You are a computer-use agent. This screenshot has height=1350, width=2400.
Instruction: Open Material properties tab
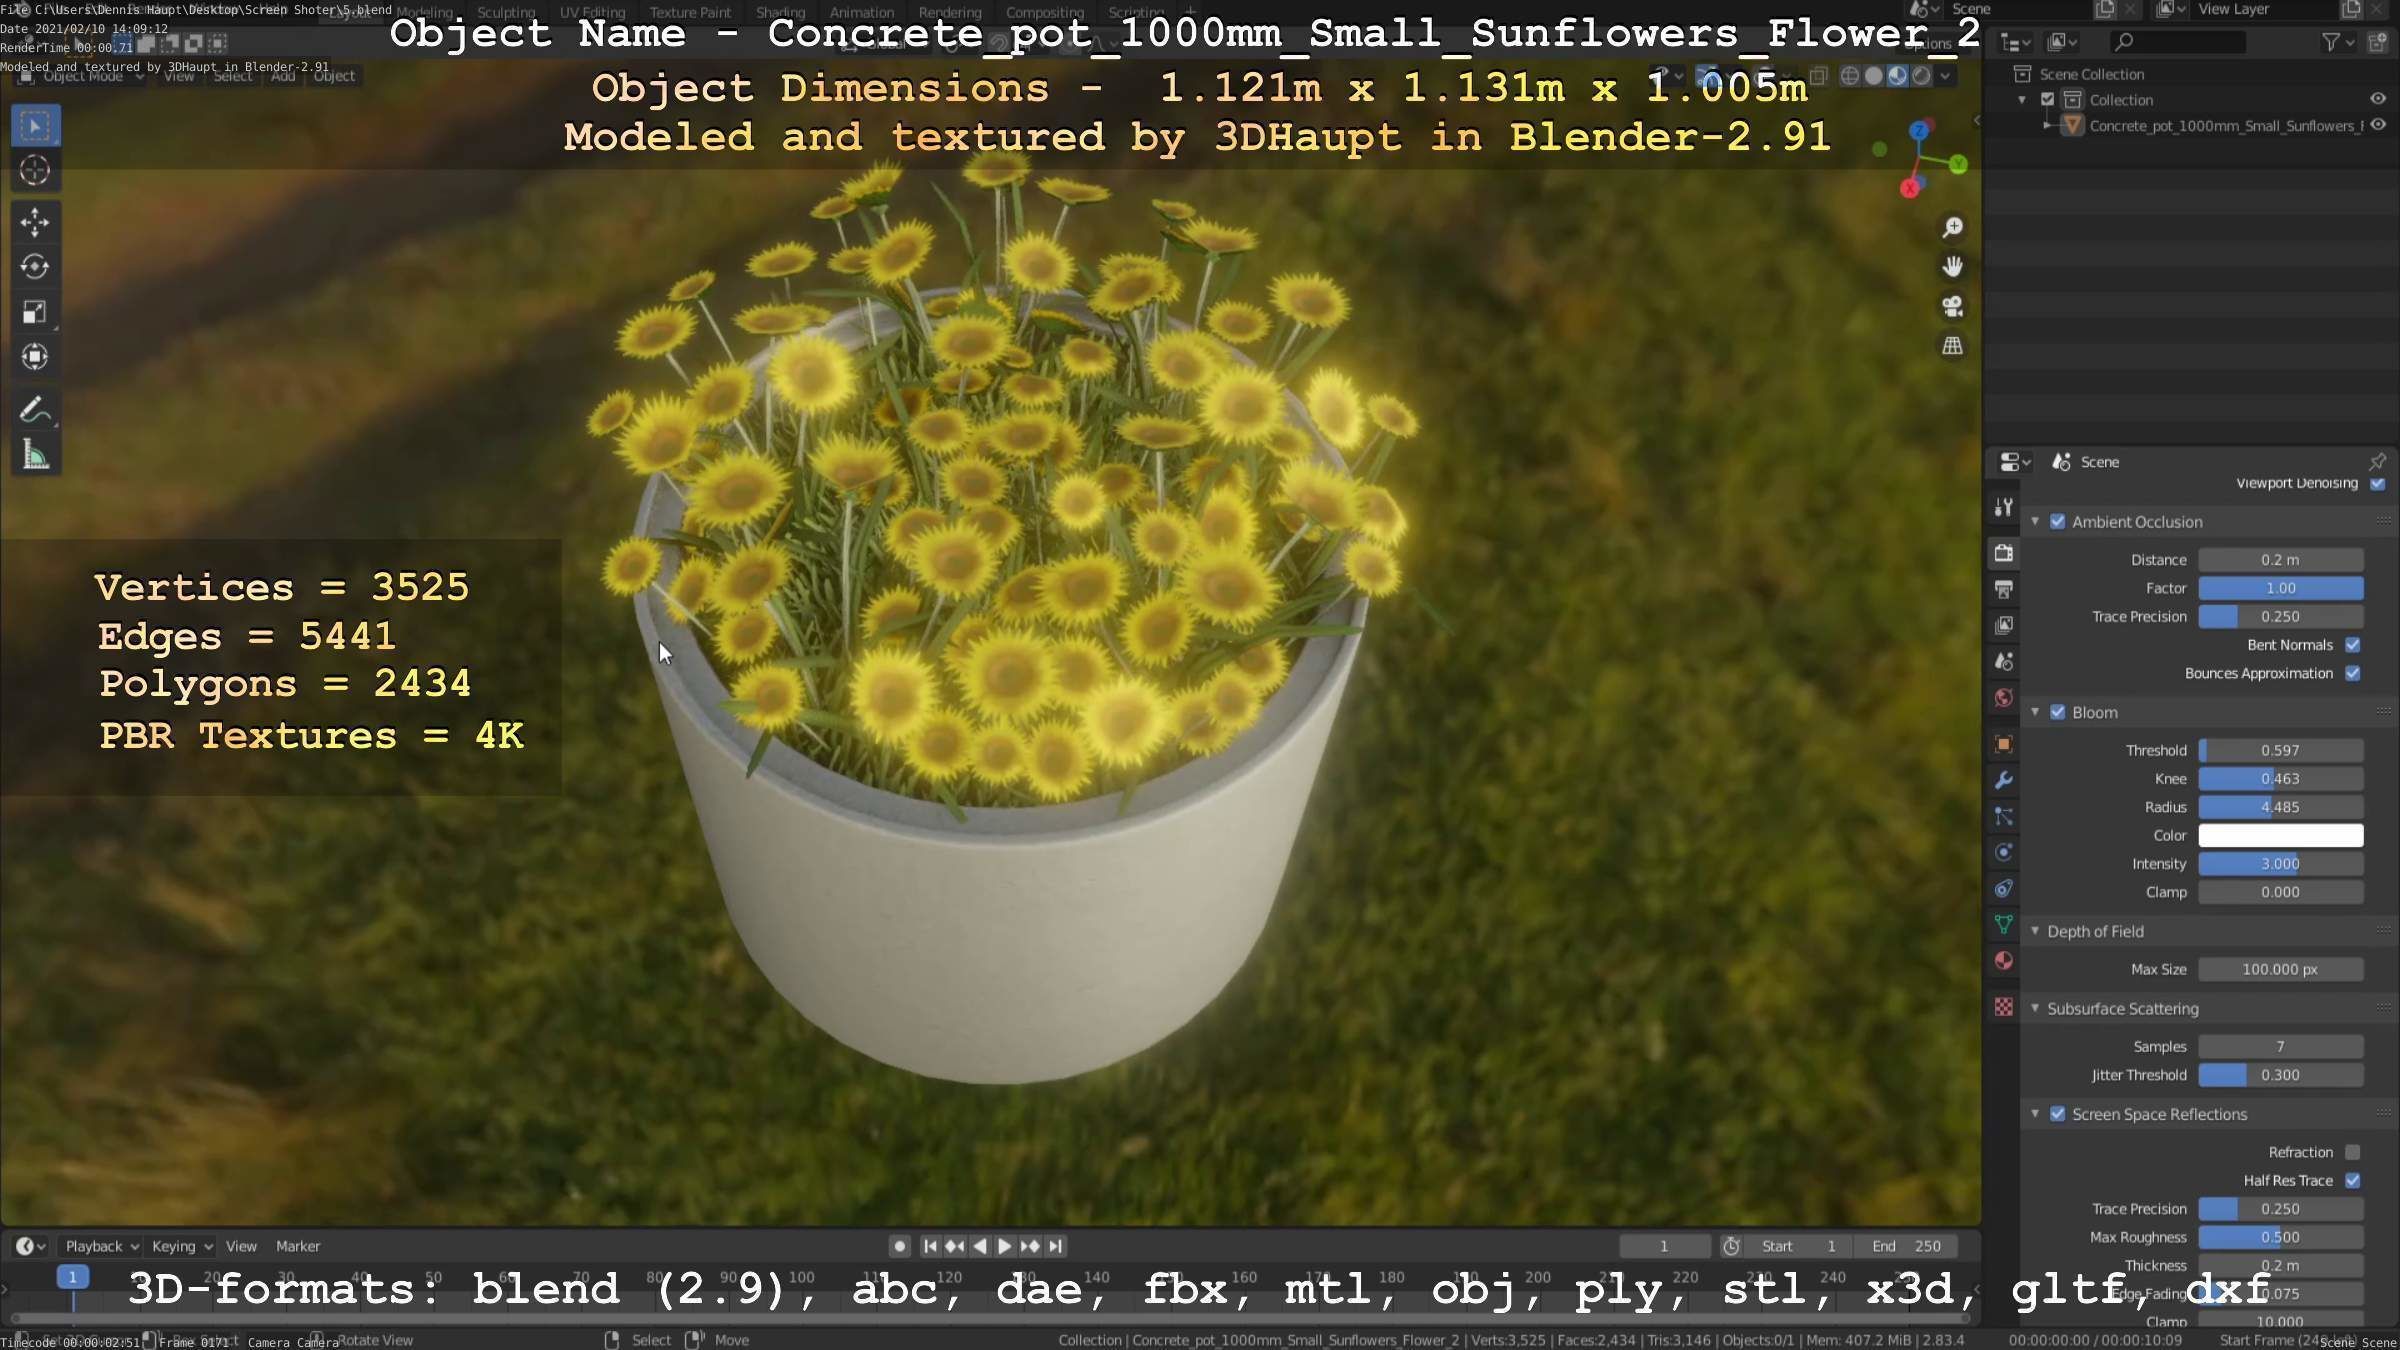(x=2003, y=961)
